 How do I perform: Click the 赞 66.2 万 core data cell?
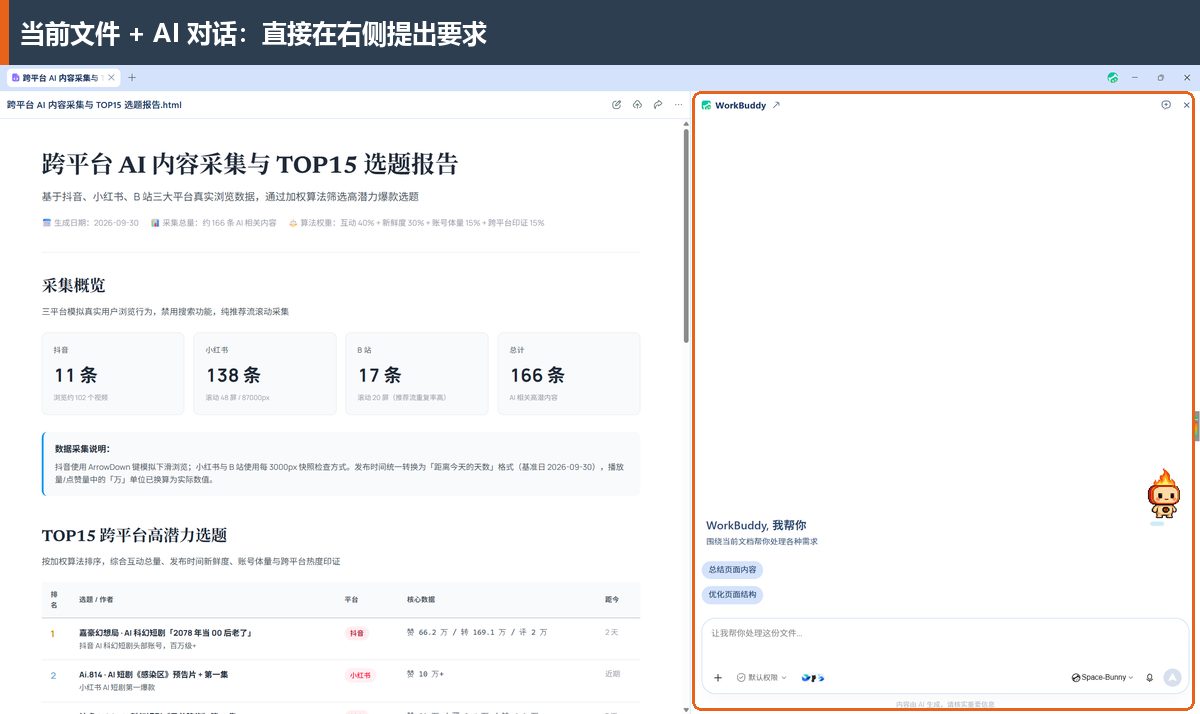[x=477, y=633]
